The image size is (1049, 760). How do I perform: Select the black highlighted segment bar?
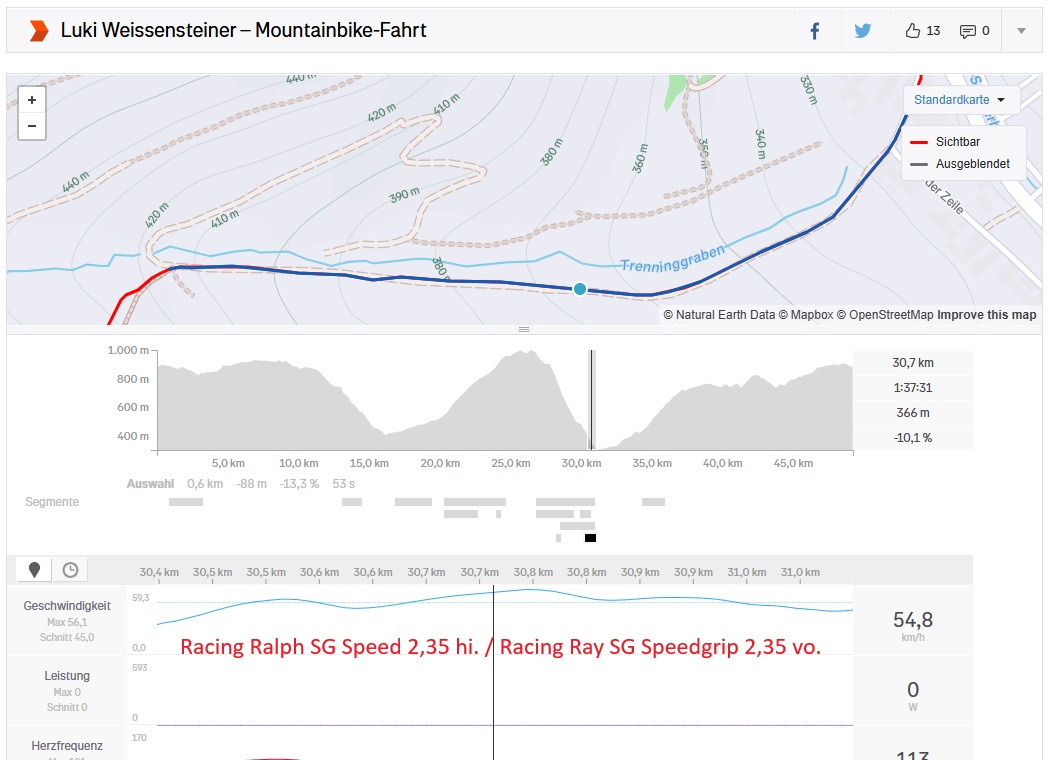(590, 538)
